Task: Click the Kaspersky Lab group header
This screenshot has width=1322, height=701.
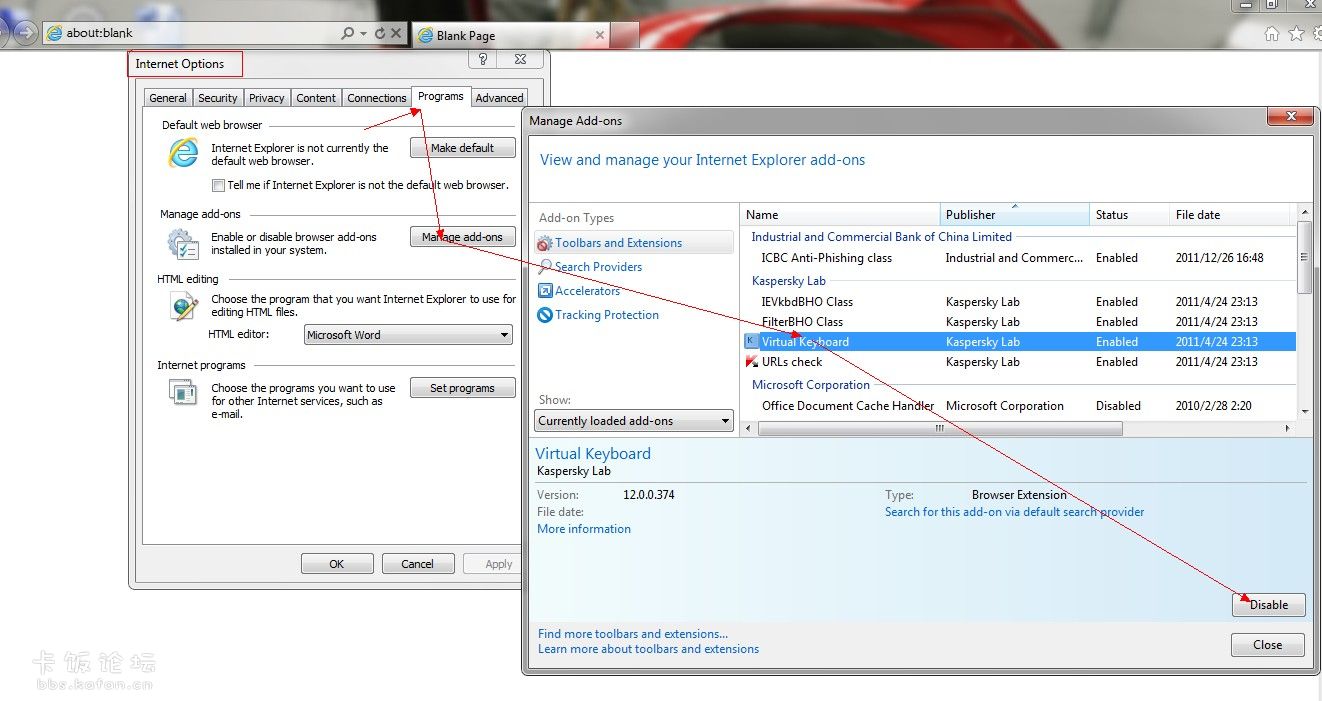Action: coord(789,281)
